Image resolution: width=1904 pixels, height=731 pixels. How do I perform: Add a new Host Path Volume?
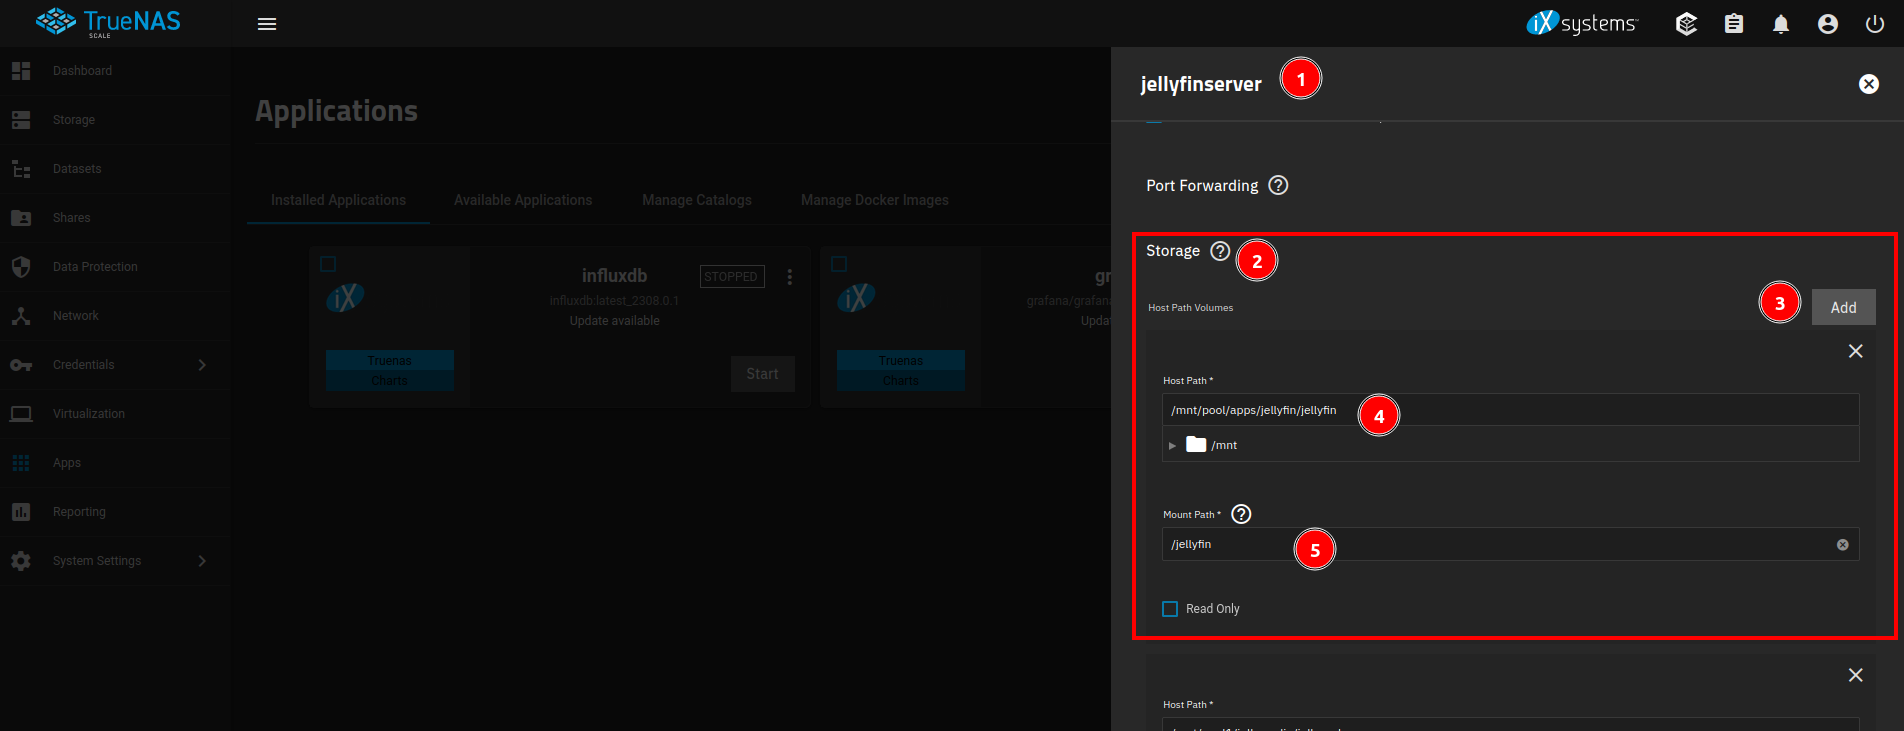(x=1842, y=307)
